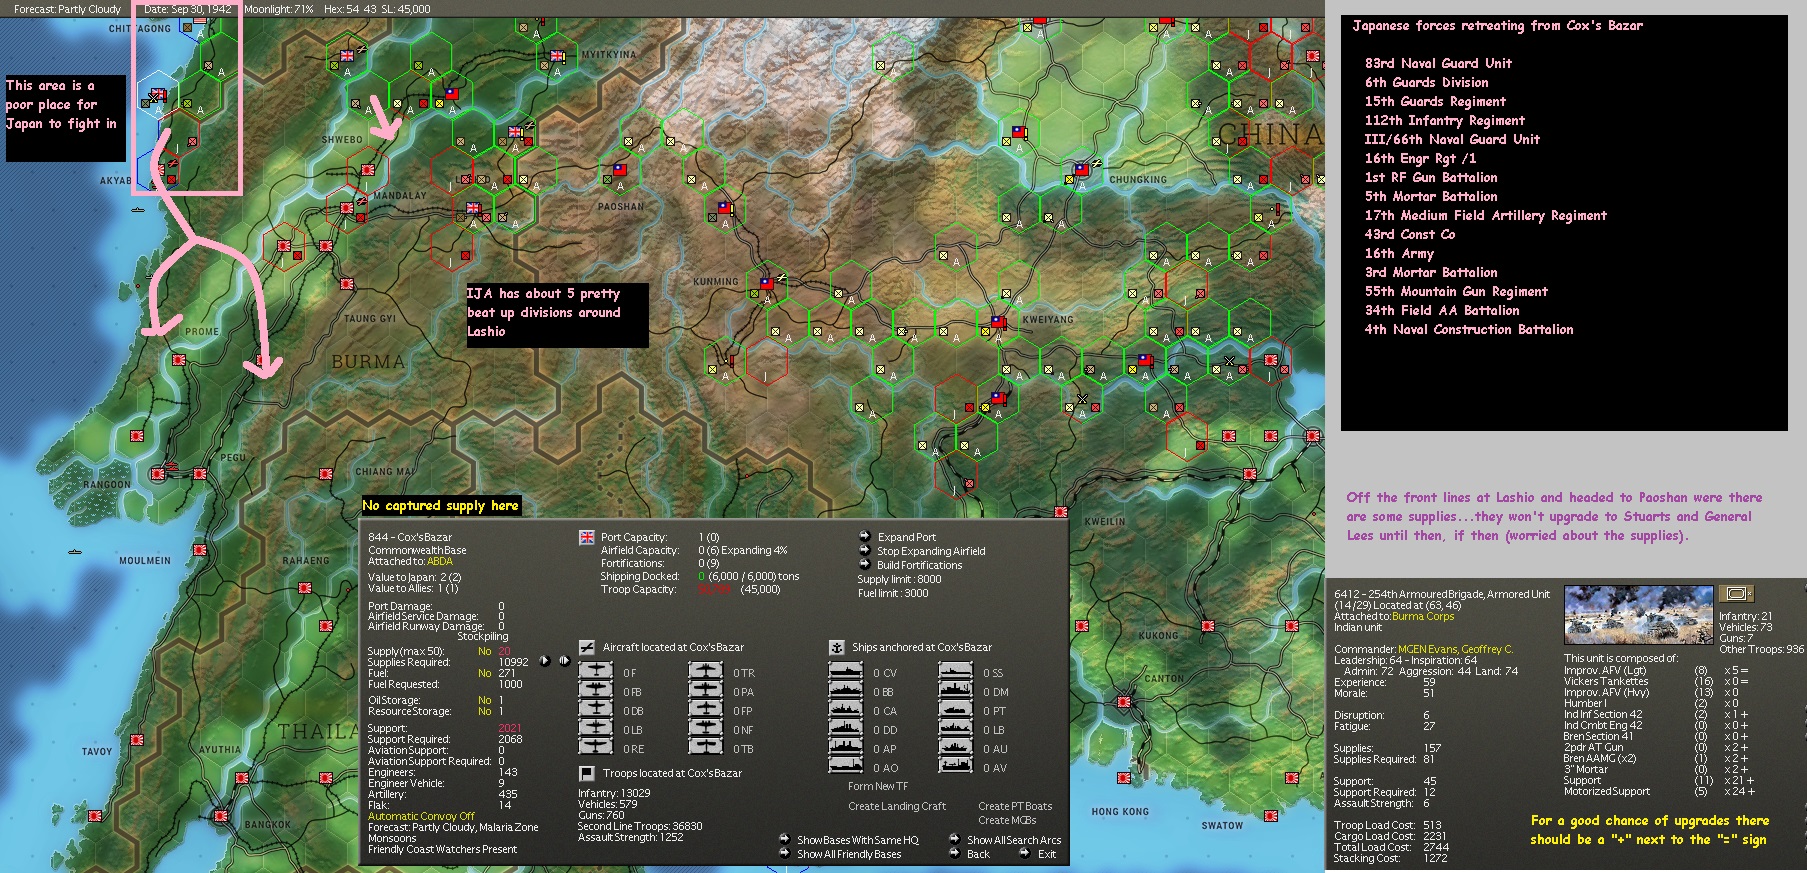Viewport: 1807px width, 873px height.
Task: Select the torpedo bomber (TB) aircraft icon
Action: pyautogui.click(x=706, y=748)
